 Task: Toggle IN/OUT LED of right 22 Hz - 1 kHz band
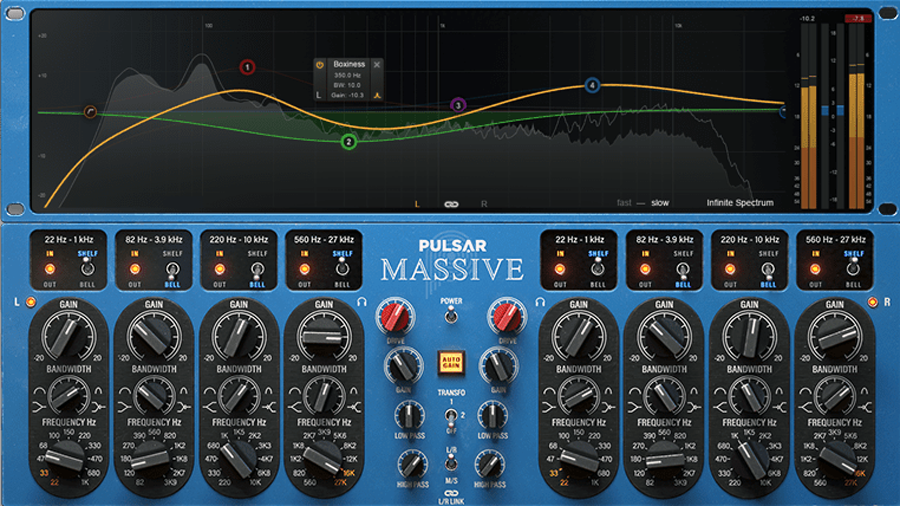click(x=560, y=268)
